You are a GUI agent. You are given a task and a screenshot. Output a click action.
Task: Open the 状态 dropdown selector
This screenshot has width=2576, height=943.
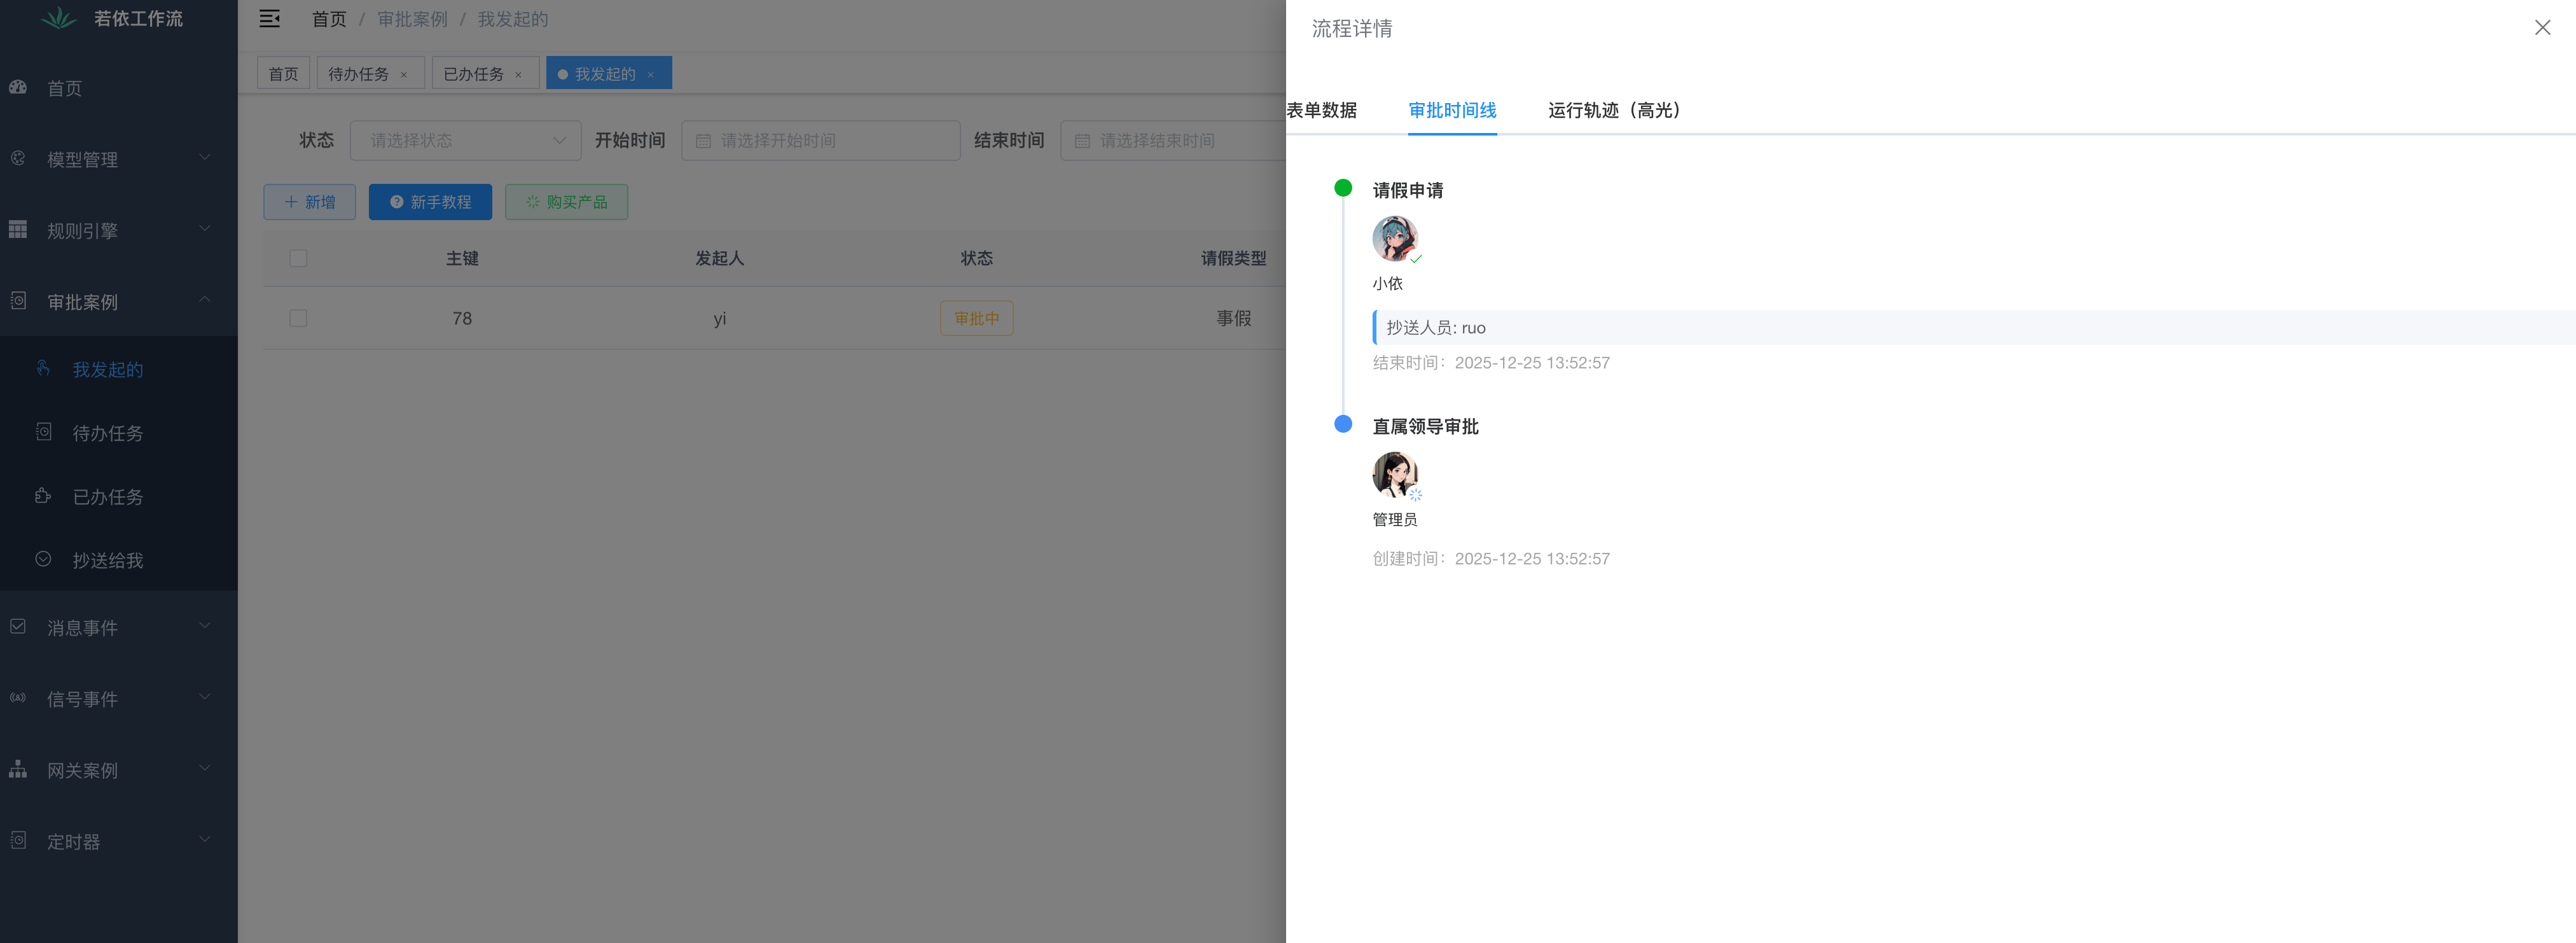465,141
